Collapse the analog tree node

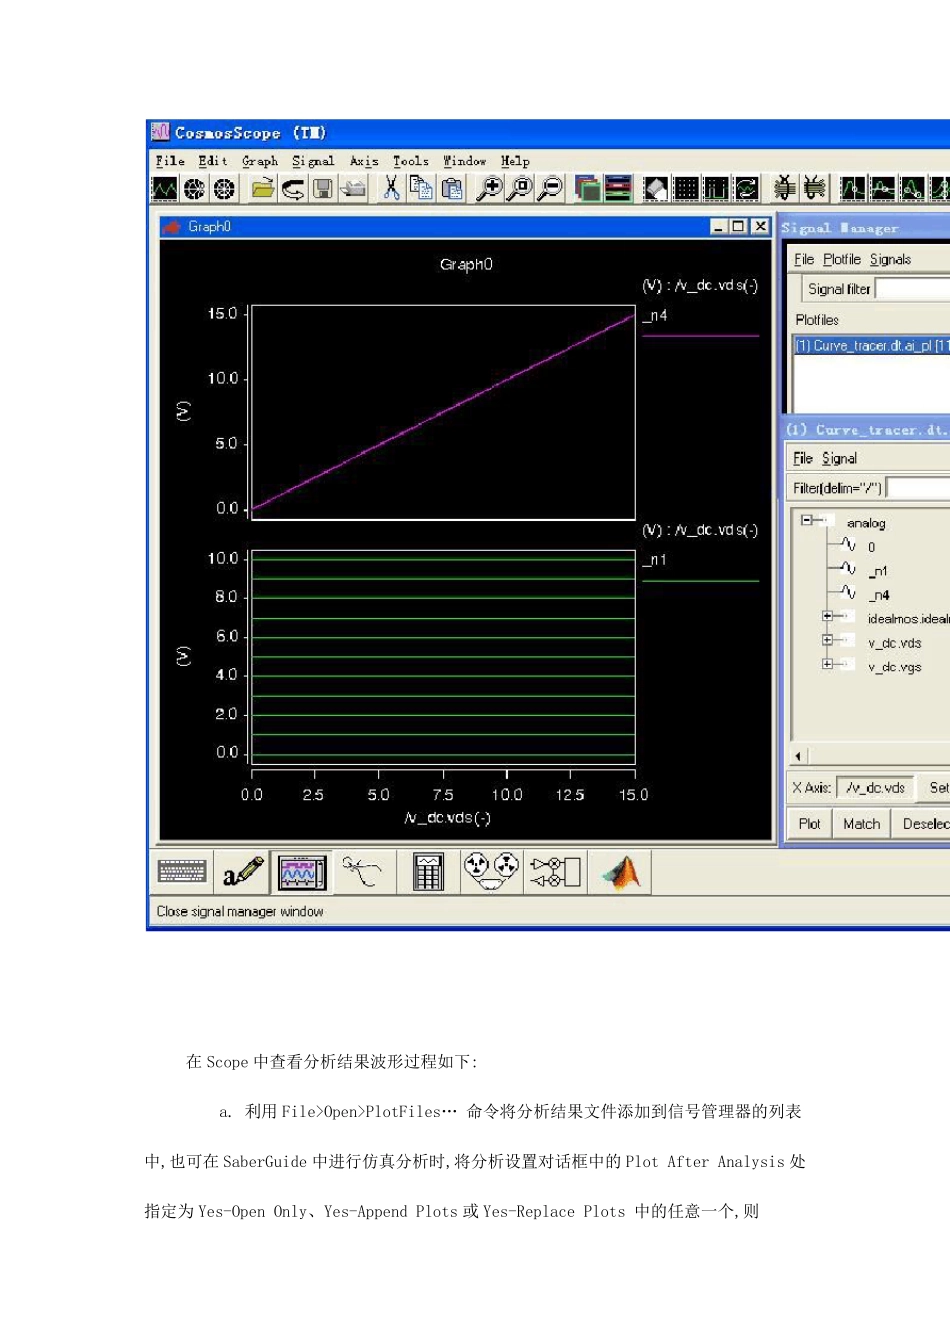806,520
